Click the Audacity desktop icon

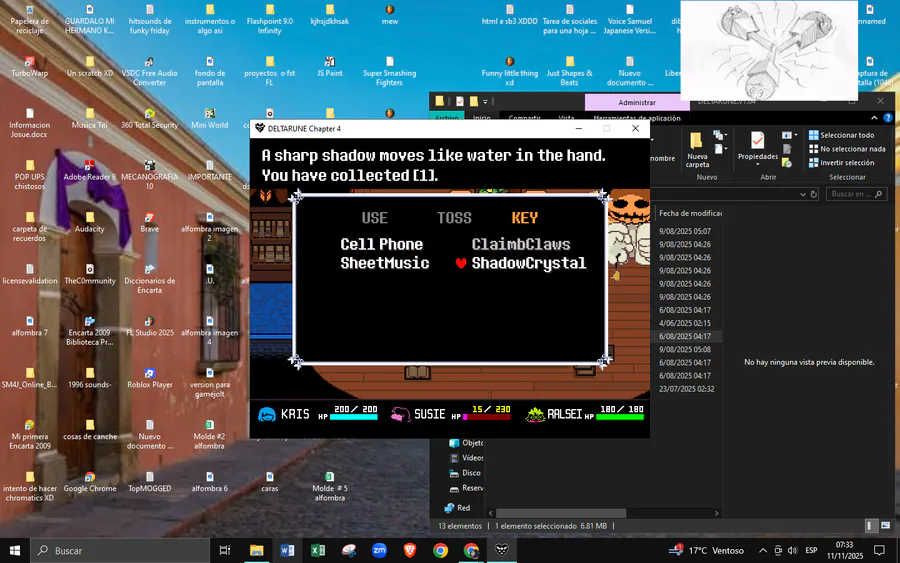point(90,222)
